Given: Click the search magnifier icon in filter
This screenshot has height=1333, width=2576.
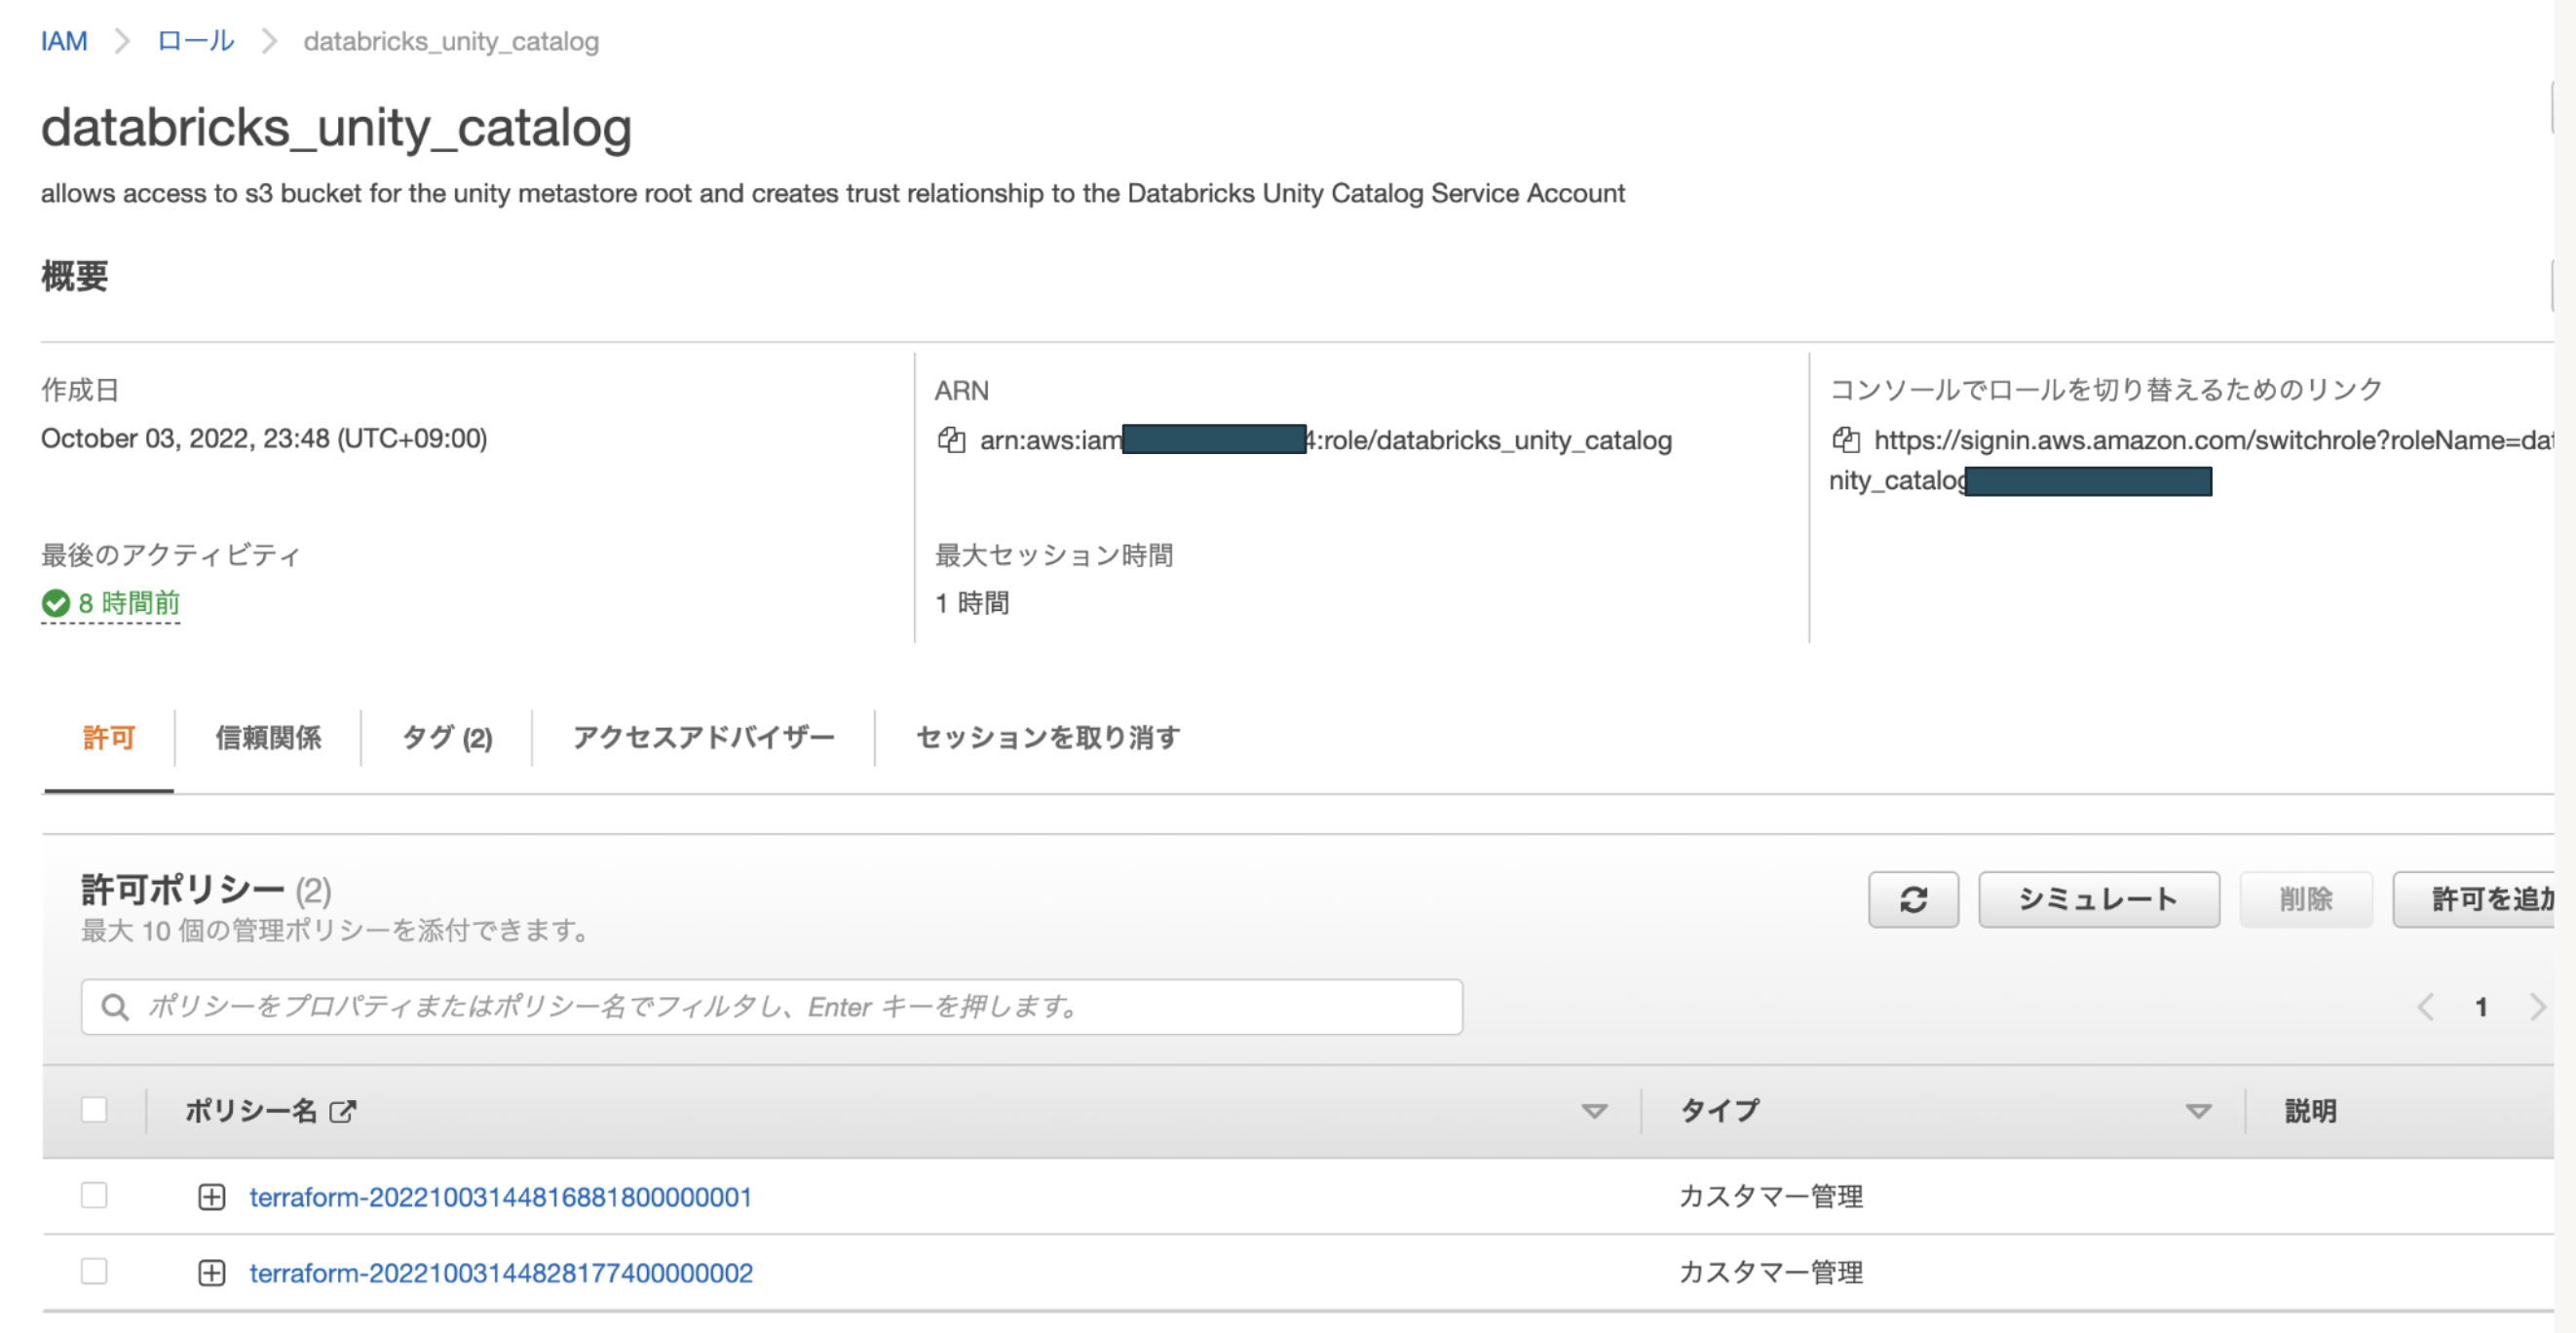Looking at the screenshot, I should click(115, 1007).
